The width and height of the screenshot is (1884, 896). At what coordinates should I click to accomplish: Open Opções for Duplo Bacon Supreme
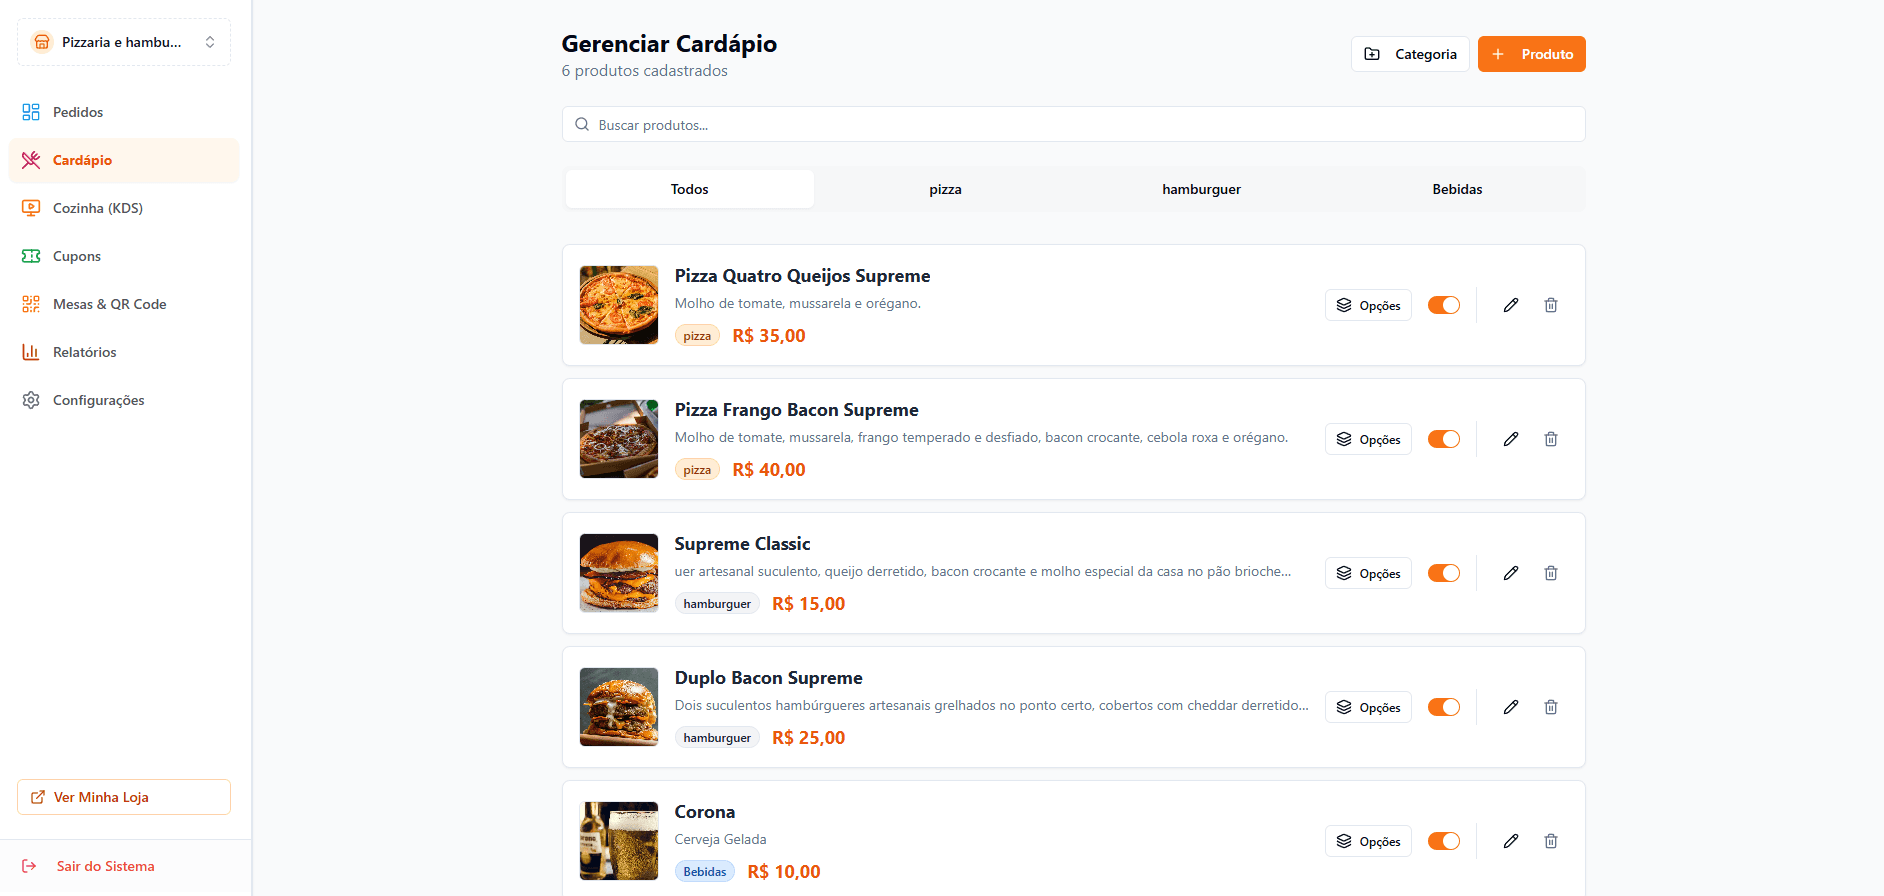click(x=1368, y=707)
